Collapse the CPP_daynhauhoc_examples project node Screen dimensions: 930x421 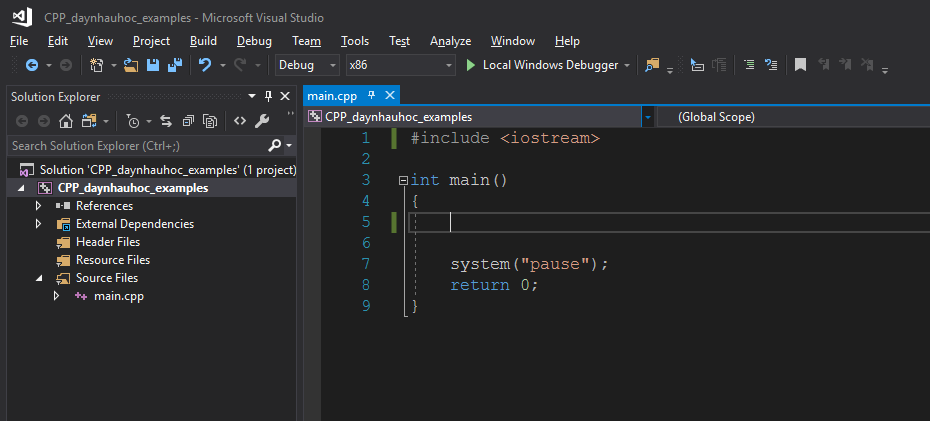pos(21,189)
